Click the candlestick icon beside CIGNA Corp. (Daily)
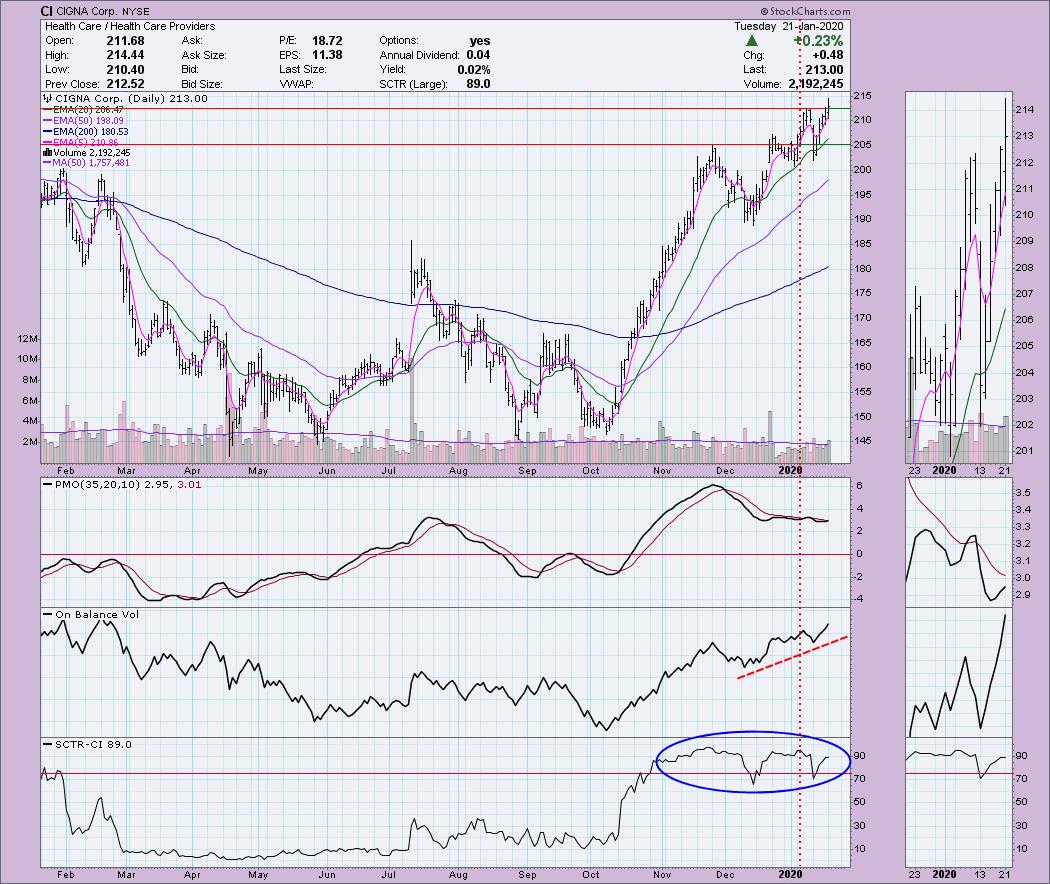This screenshot has height=884, width=1050. tap(48, 98)
